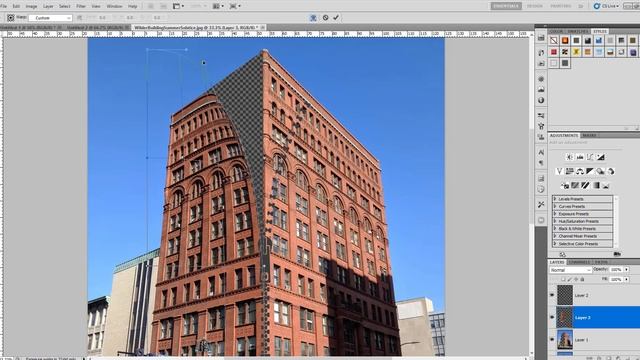Image resolution: width=640 pixels, height=360 pixels.
Task: Add a Threshold adjustment
Action: (585, 186)
